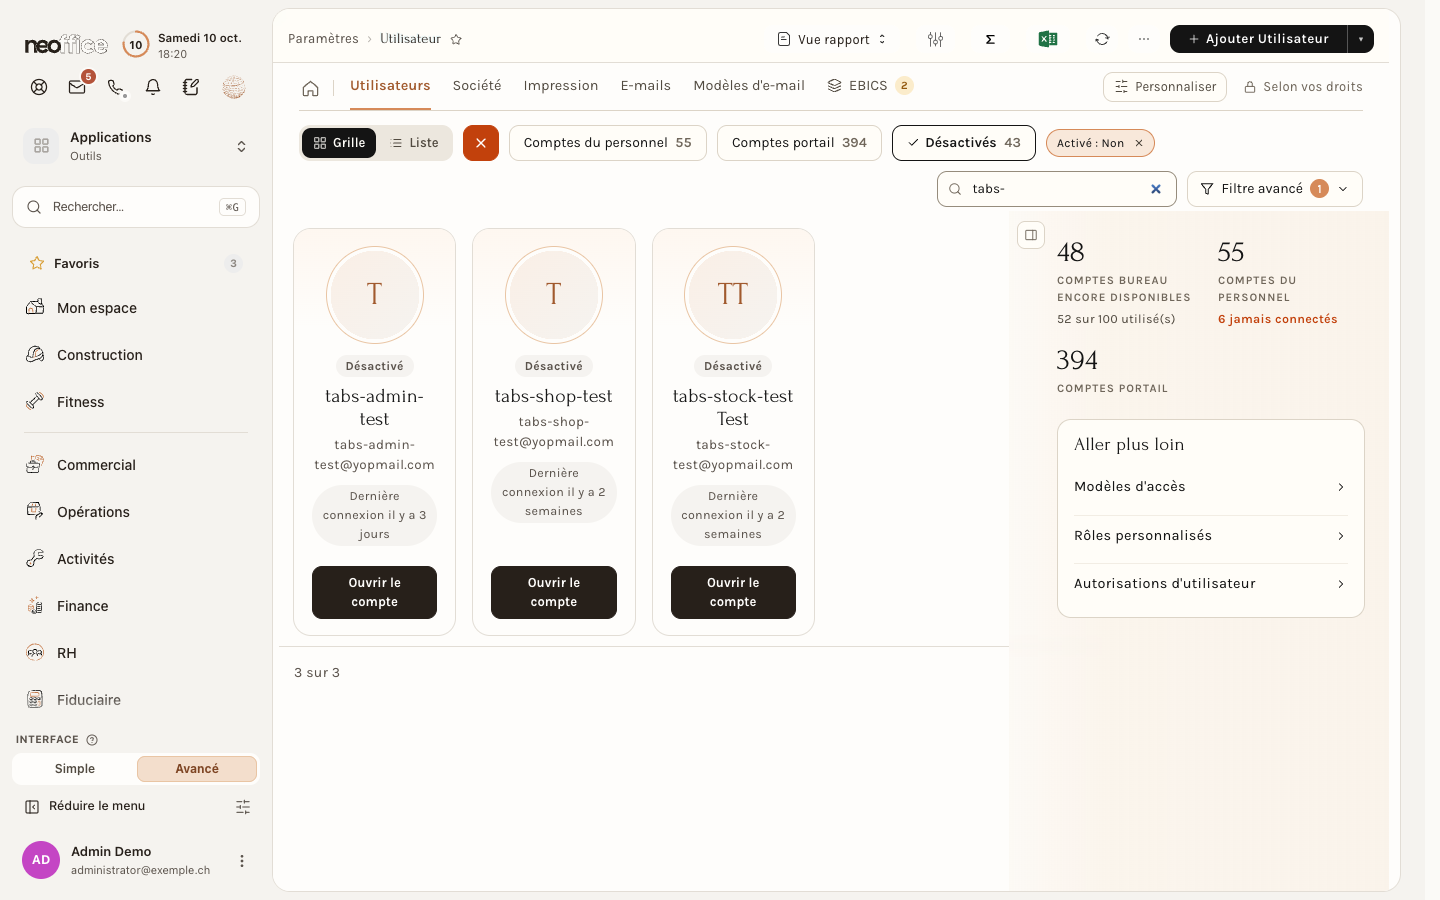Remove the Activé : Non filter tag

(x=1139, y=143)
